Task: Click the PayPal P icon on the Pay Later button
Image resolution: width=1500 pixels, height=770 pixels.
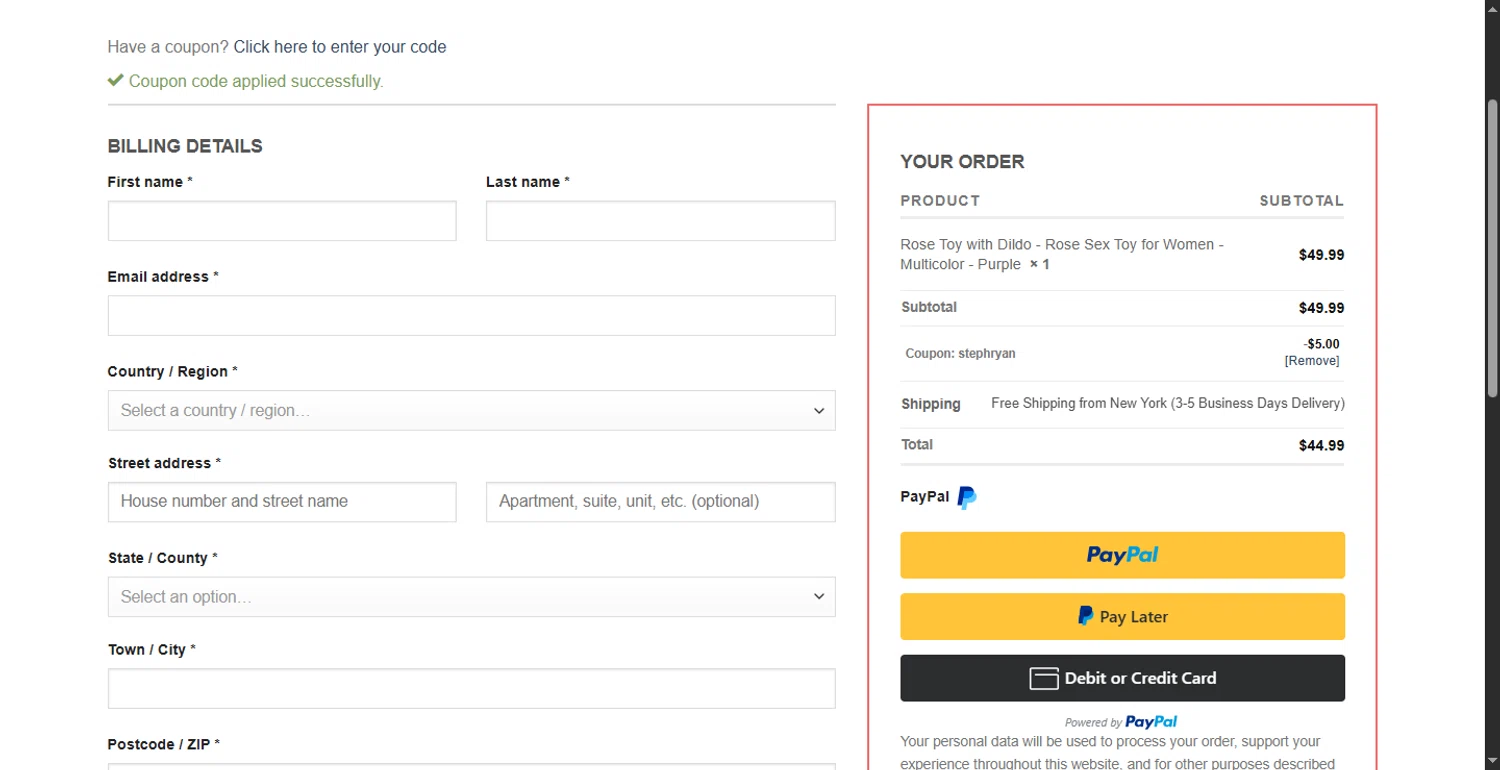Action: [1085, 616]
